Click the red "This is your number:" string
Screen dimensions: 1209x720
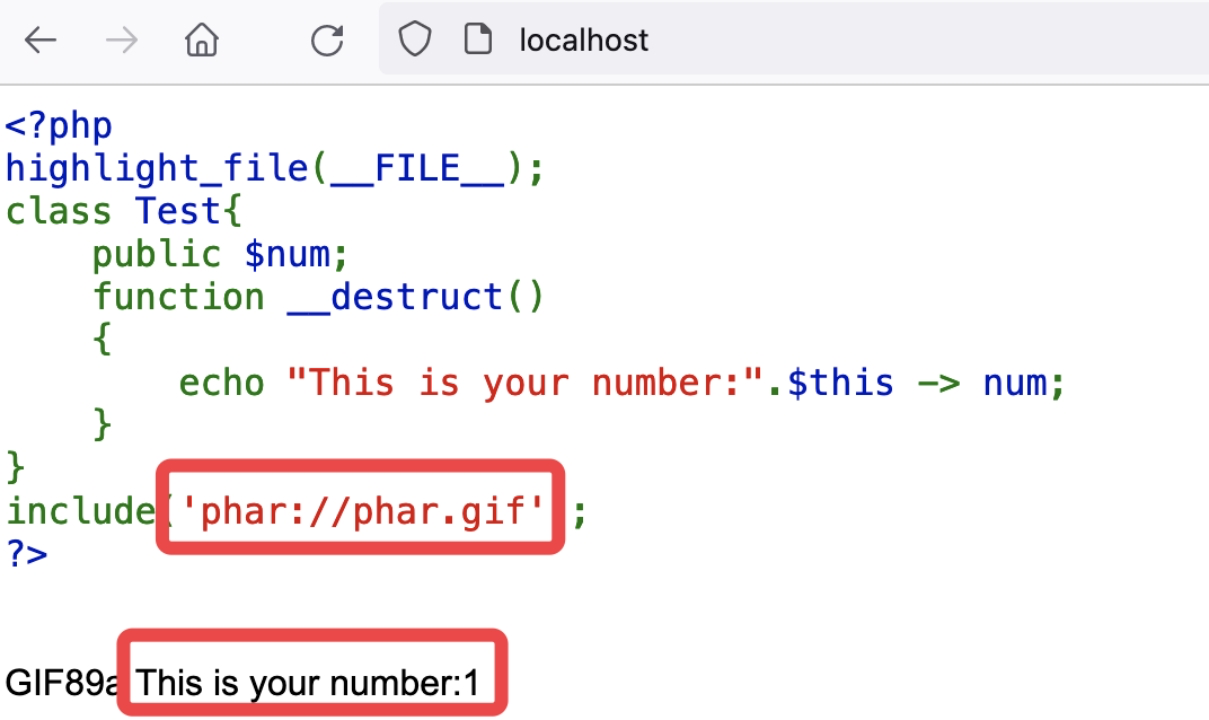(526, 383)
